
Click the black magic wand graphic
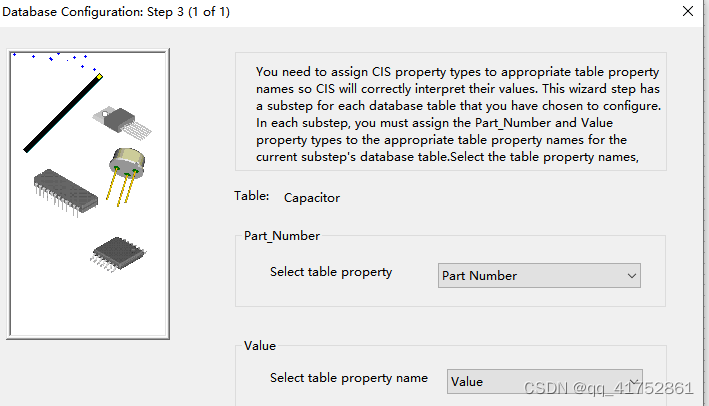[62, 114]
